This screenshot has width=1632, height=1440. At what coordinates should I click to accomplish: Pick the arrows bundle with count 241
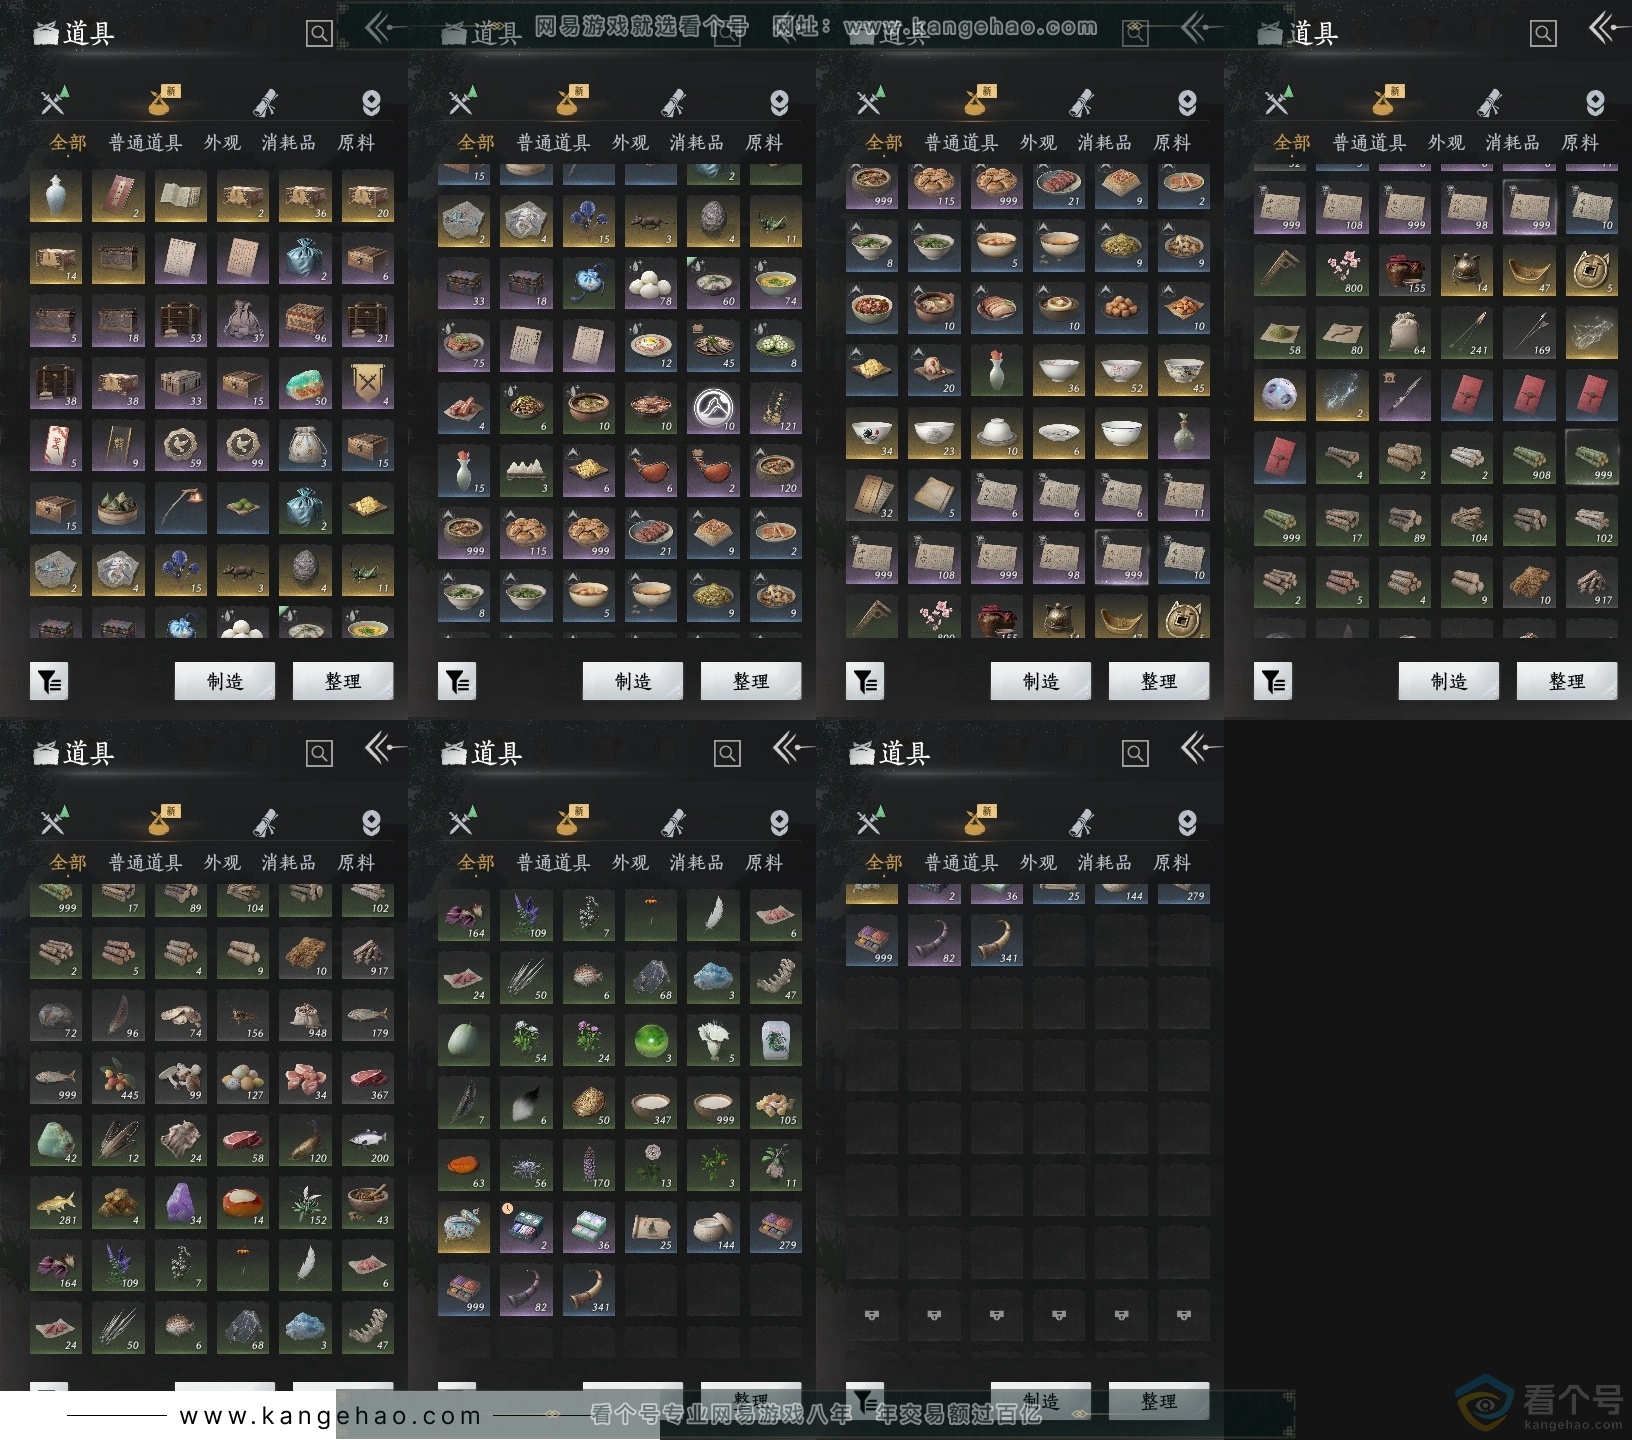[1466, 332]
